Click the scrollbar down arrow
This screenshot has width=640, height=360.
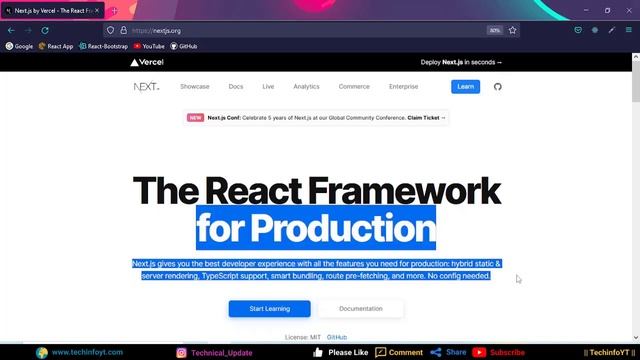pyautogui.click(x=636, y=338)
